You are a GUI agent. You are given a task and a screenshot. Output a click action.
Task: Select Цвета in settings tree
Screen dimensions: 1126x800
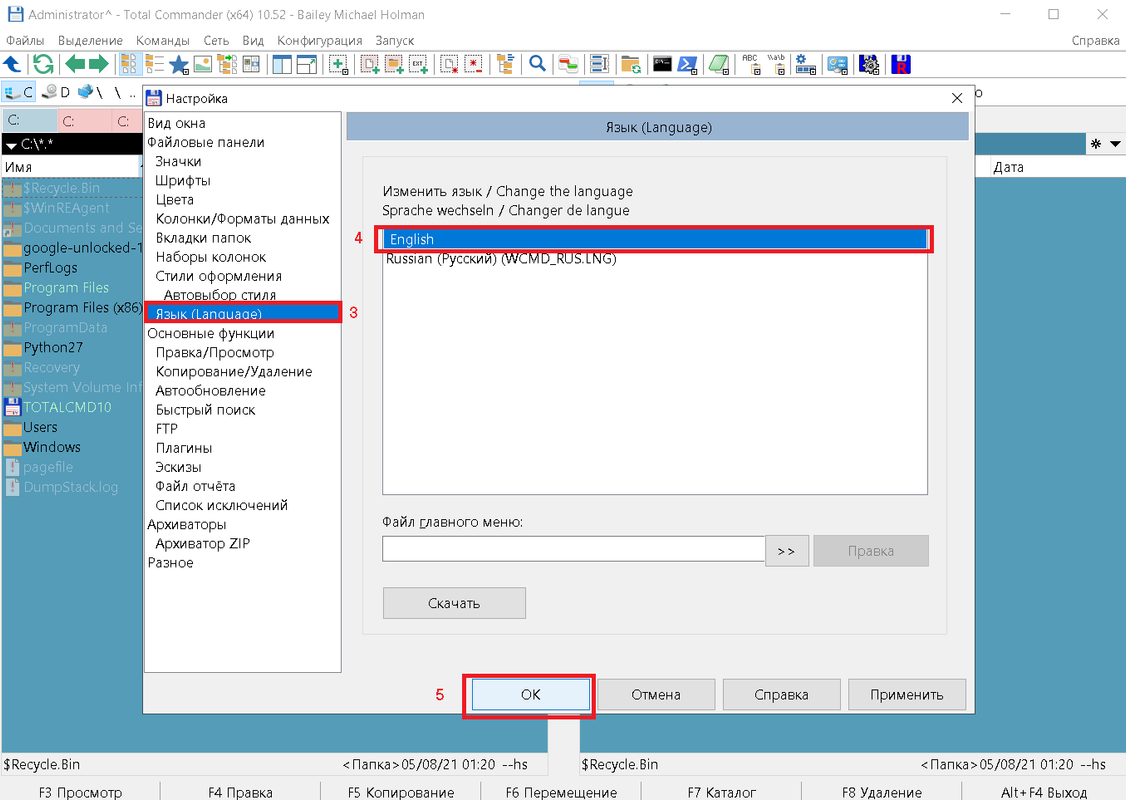pyautogui.click(x=175, y=200)
